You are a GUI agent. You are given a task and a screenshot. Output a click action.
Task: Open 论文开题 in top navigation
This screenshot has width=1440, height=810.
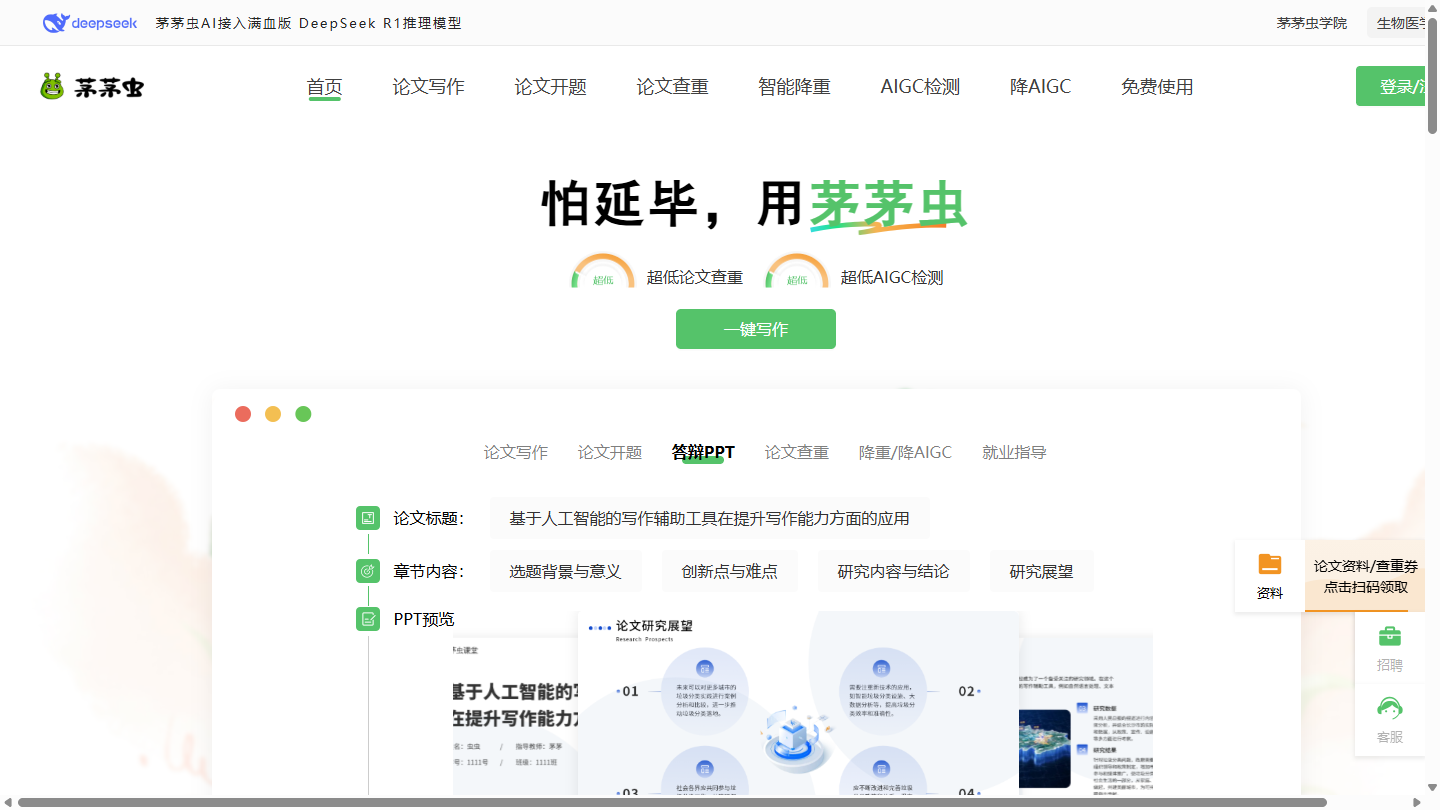[550, 87]
